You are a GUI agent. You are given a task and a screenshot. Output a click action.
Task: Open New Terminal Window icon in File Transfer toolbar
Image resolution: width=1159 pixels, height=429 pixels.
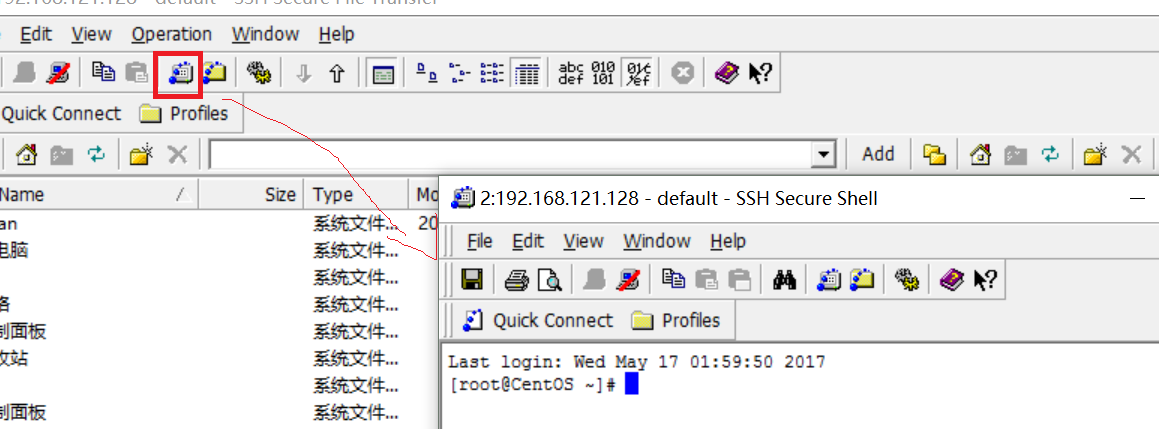click(179, 72)
